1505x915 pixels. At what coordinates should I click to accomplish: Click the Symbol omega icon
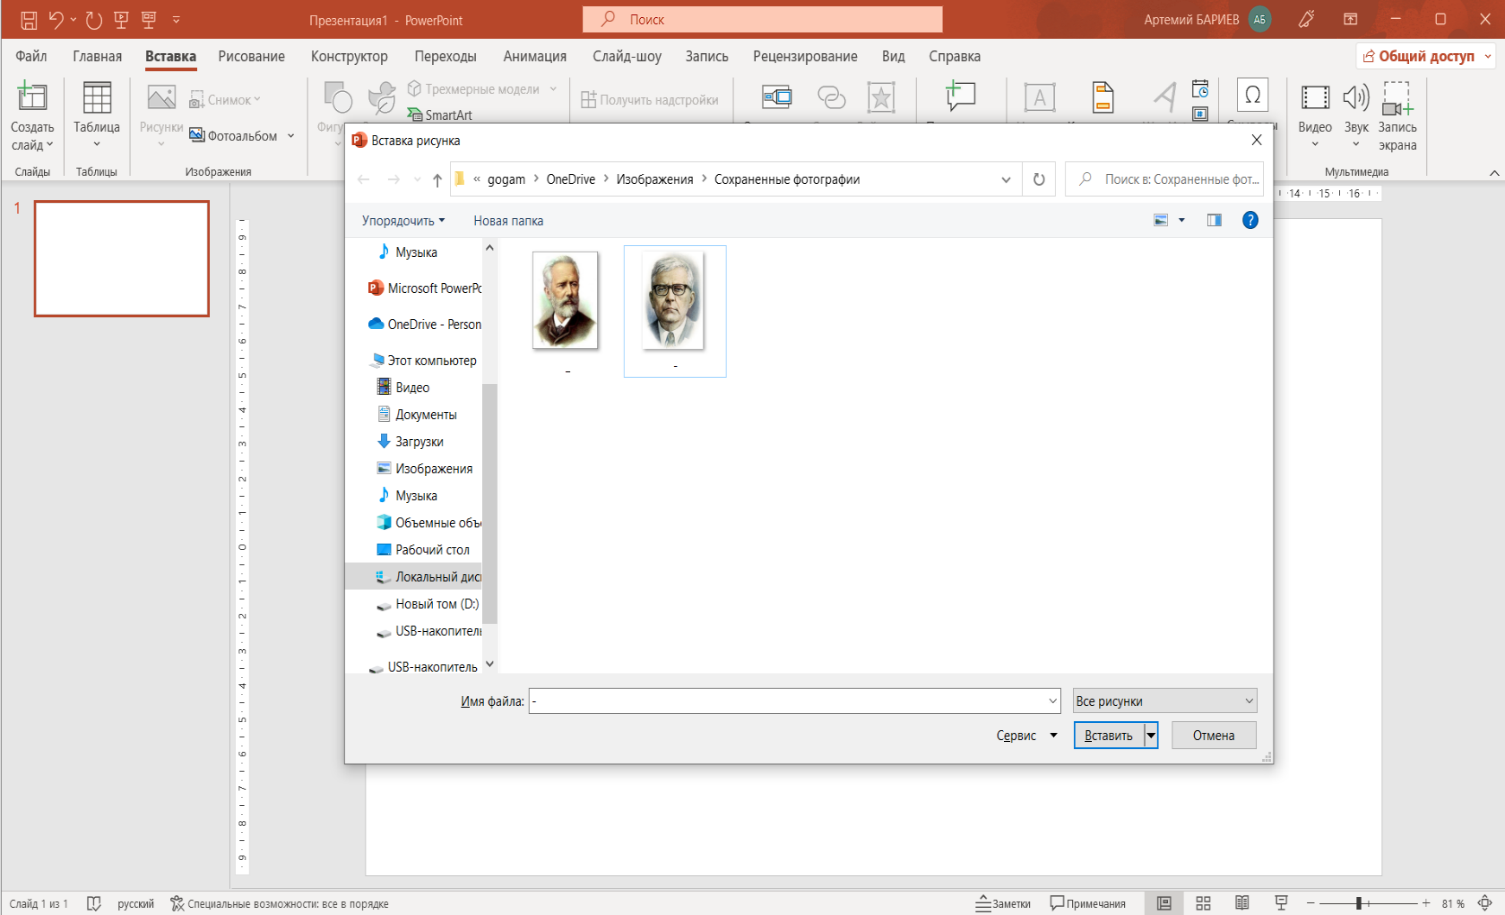click(1252, 96)
